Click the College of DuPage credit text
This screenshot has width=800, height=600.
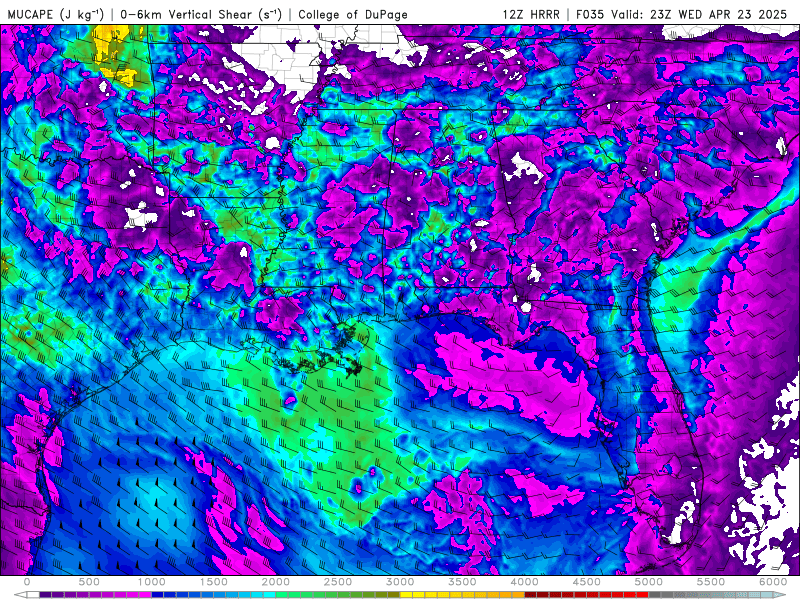353,14
